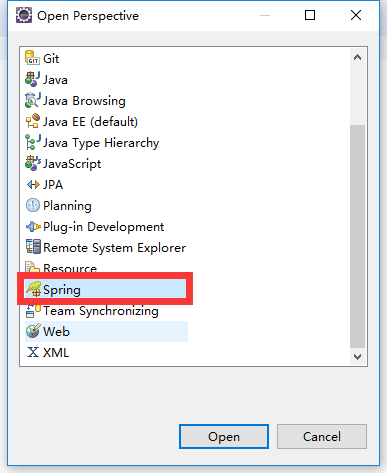
Task: Click the scrollbar up arrow
Action: pyautogui.click(x=357, y=57)
